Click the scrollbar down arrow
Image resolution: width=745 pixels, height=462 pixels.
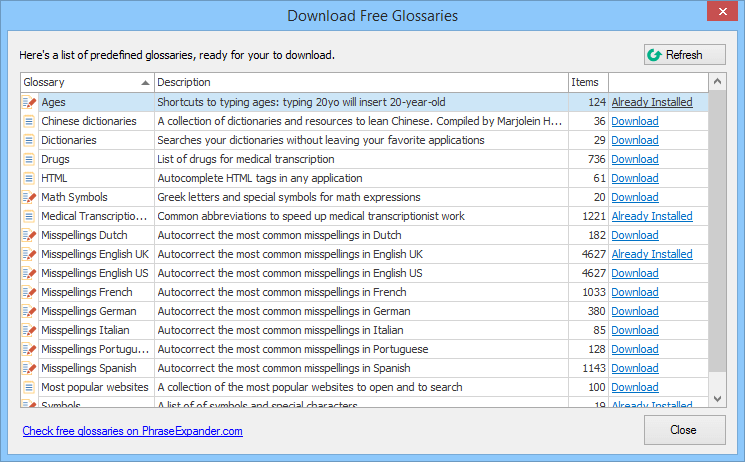coord(717,399)
